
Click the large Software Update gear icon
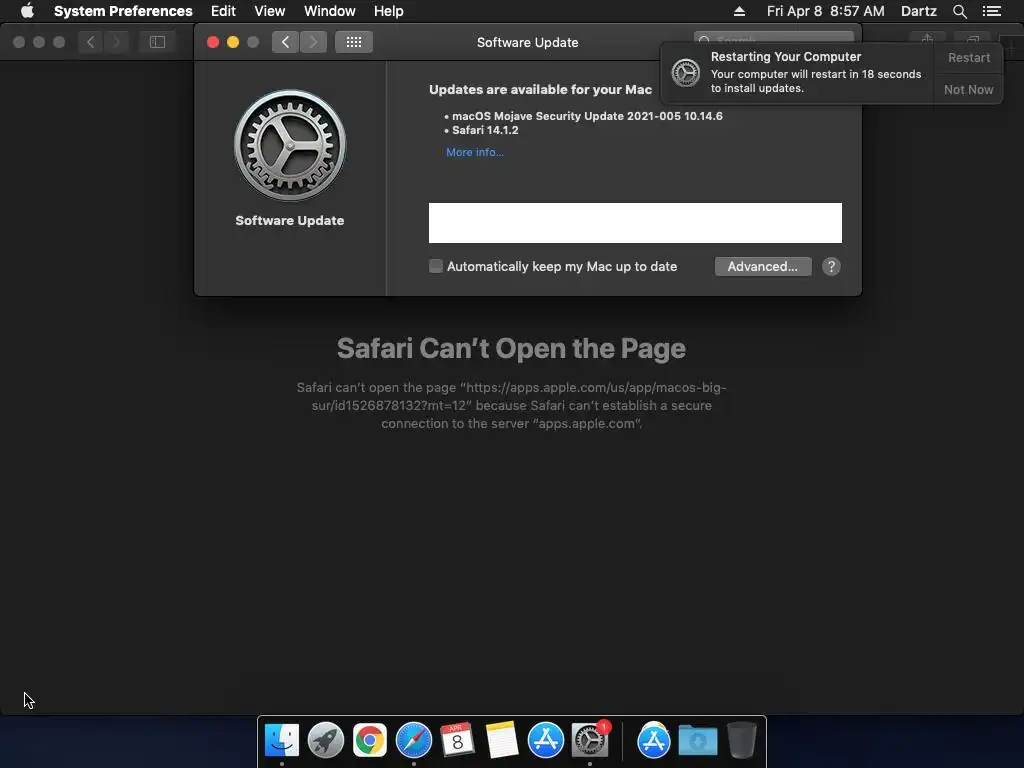click(x=290, y=145)
